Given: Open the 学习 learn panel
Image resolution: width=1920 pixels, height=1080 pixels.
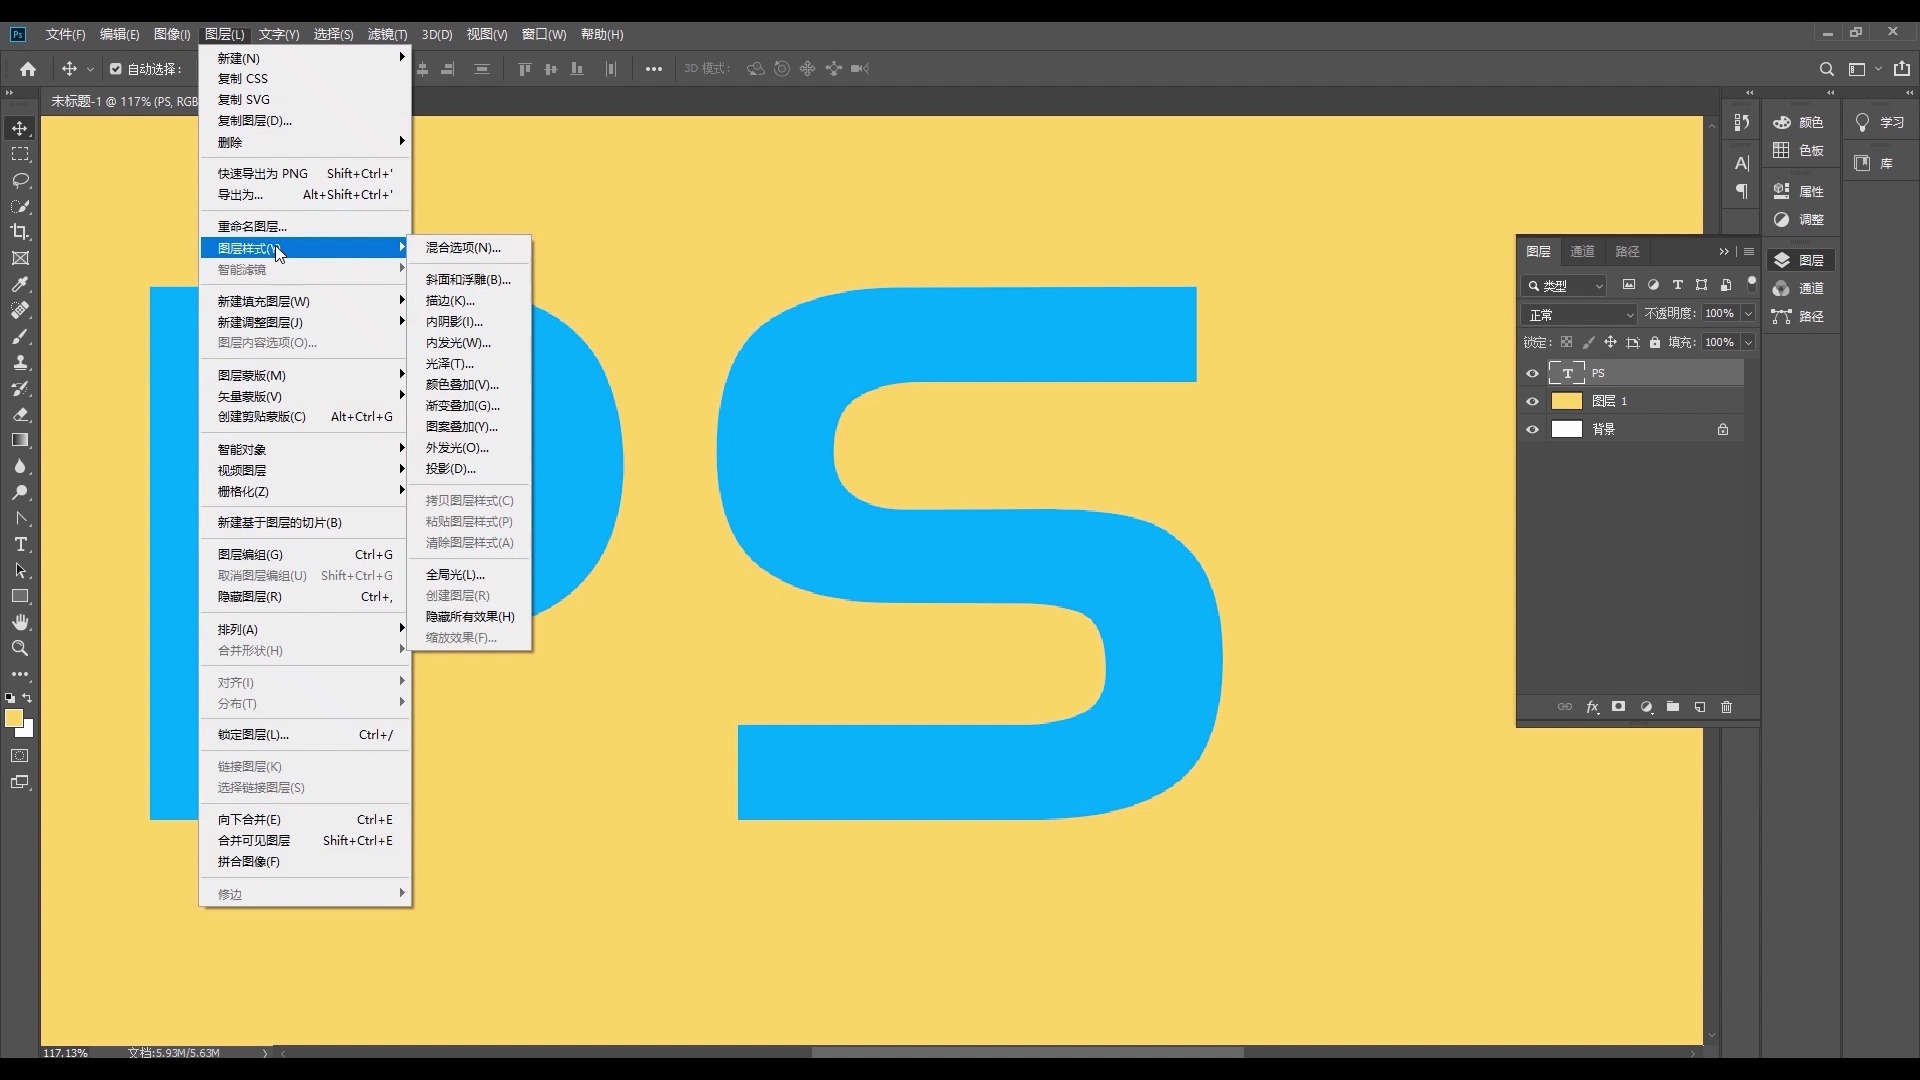Looking at the screenshot, I should tap(1879, 122).
